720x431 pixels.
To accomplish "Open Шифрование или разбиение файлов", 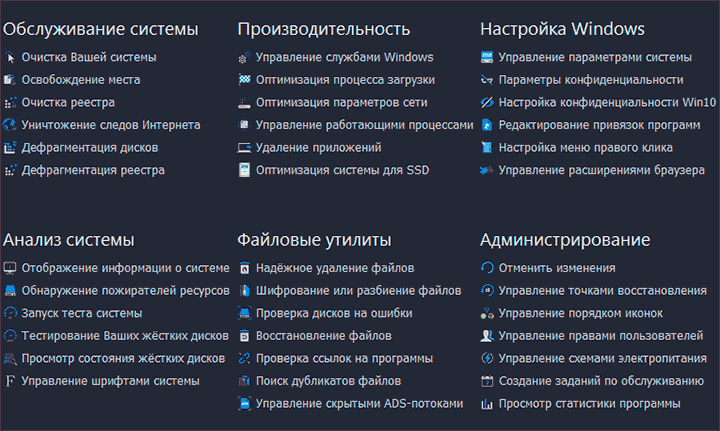I will (x=359, y=291).
